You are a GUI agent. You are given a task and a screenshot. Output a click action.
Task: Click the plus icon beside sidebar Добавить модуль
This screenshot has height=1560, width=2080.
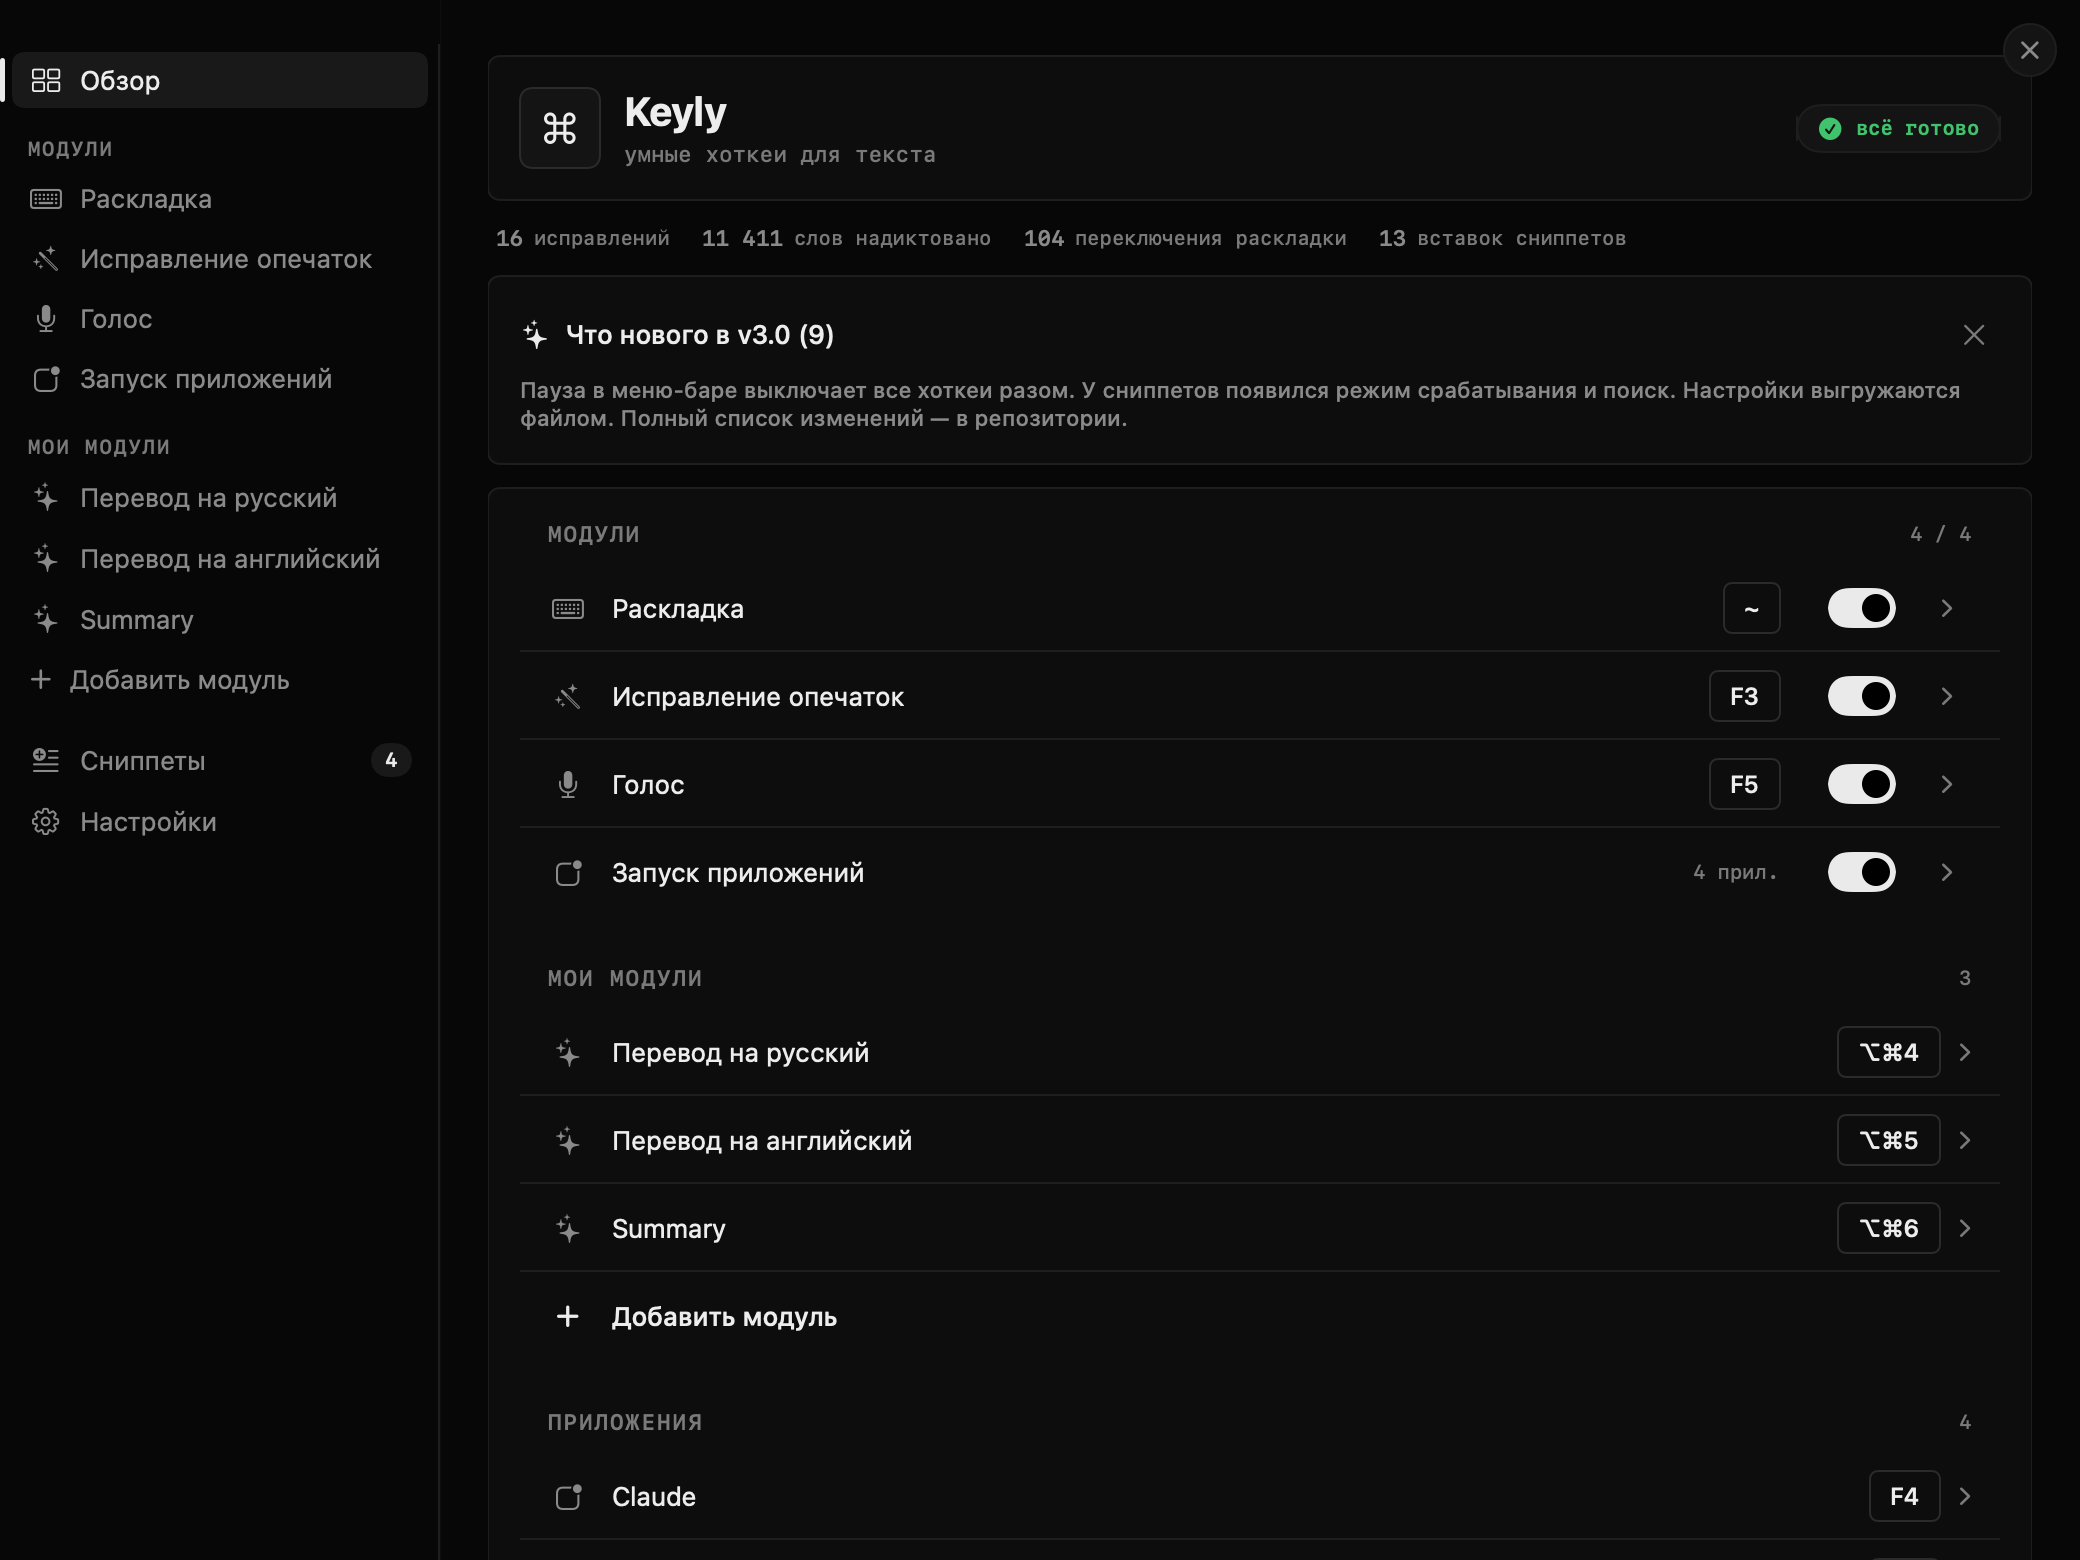coord(40,680)
